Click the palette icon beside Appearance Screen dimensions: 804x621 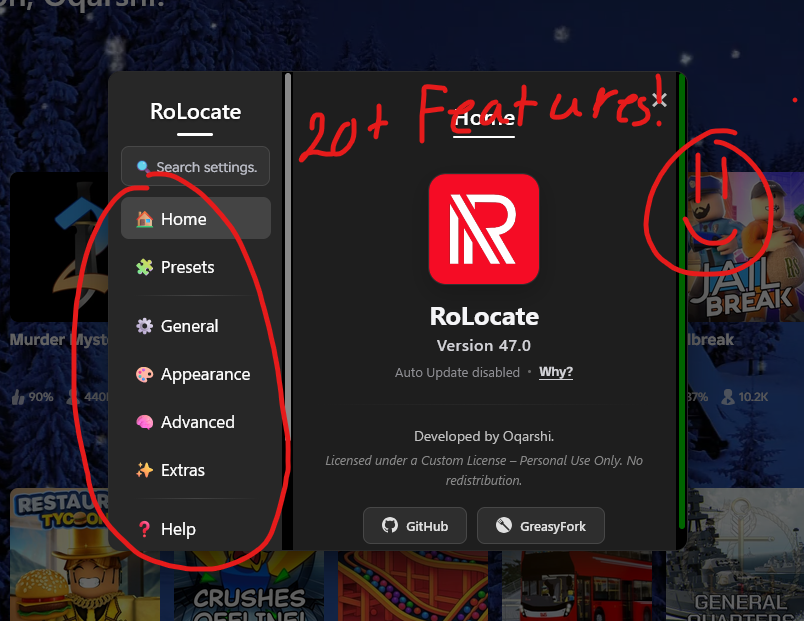(145, 374)
